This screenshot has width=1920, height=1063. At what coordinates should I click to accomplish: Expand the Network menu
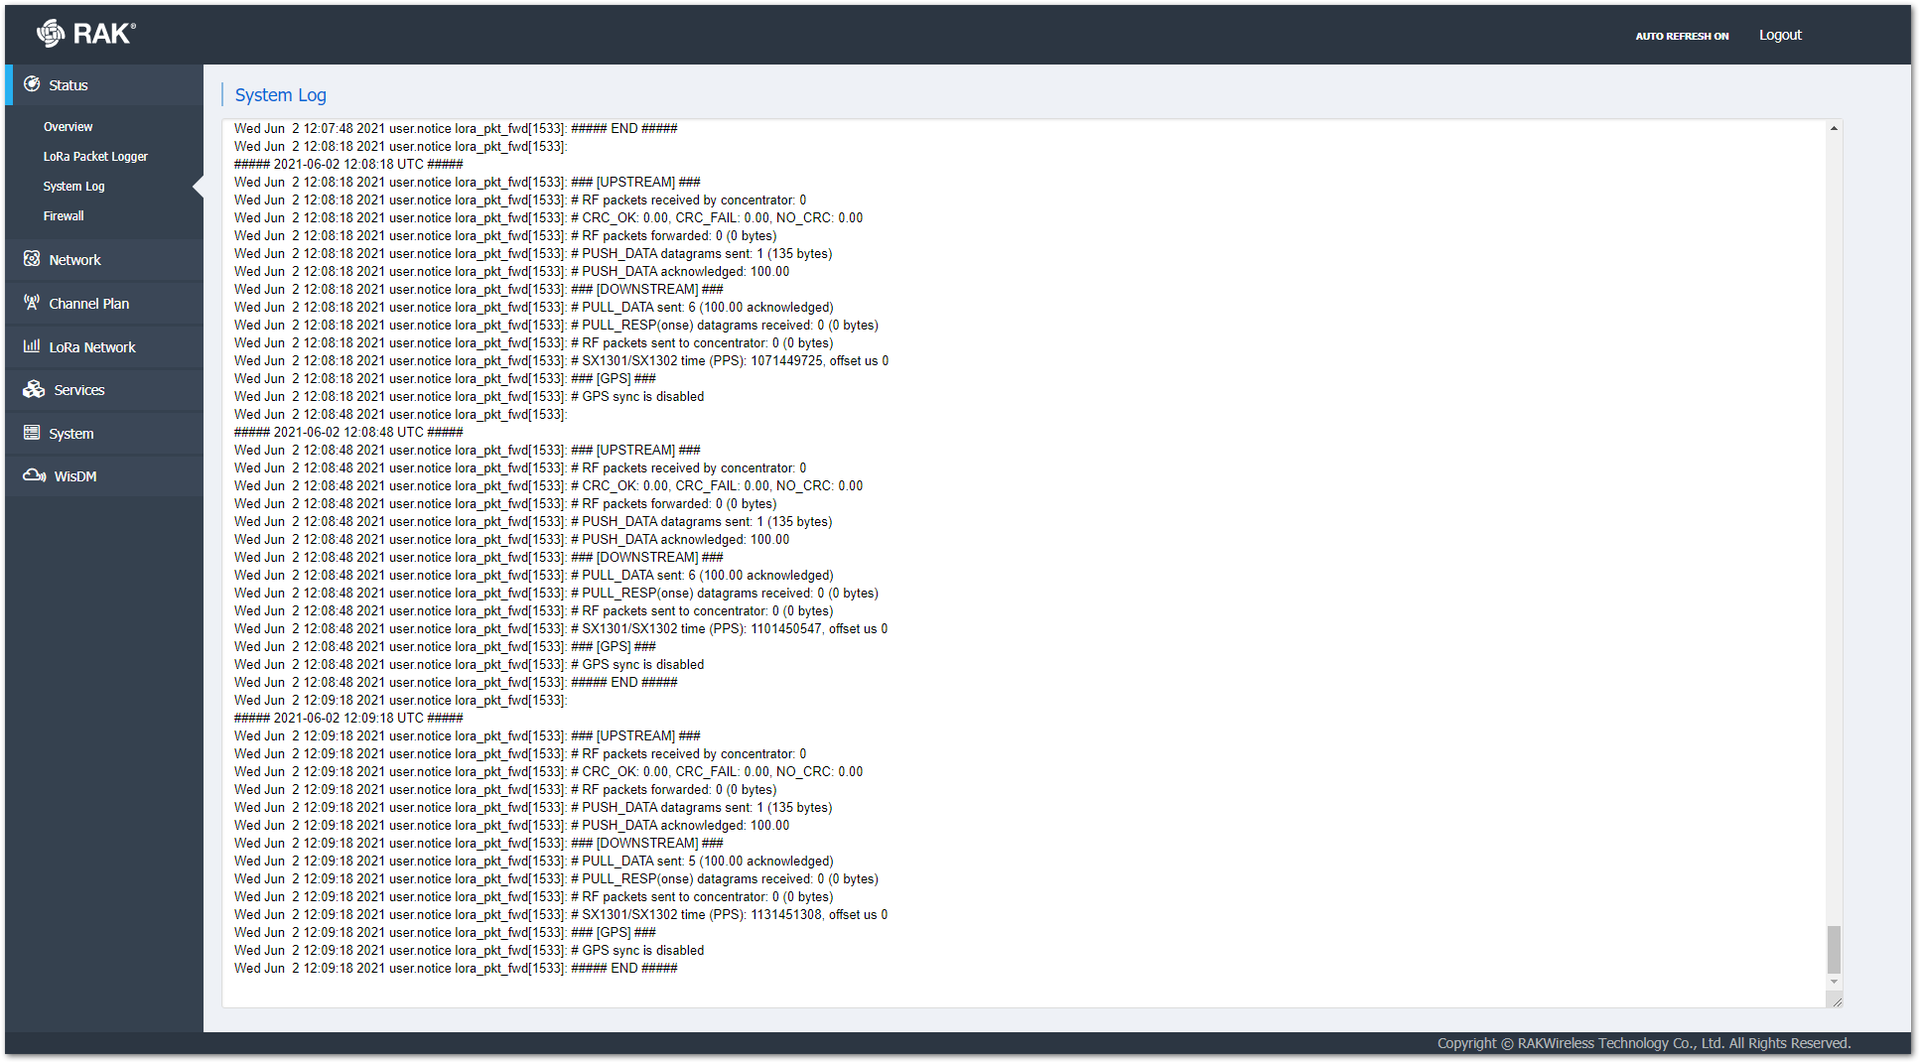coord(104,260)
